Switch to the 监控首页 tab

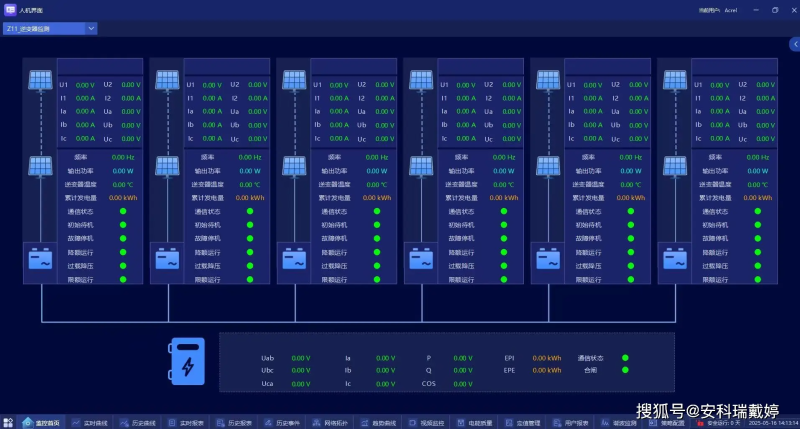(x=42, y=423)
